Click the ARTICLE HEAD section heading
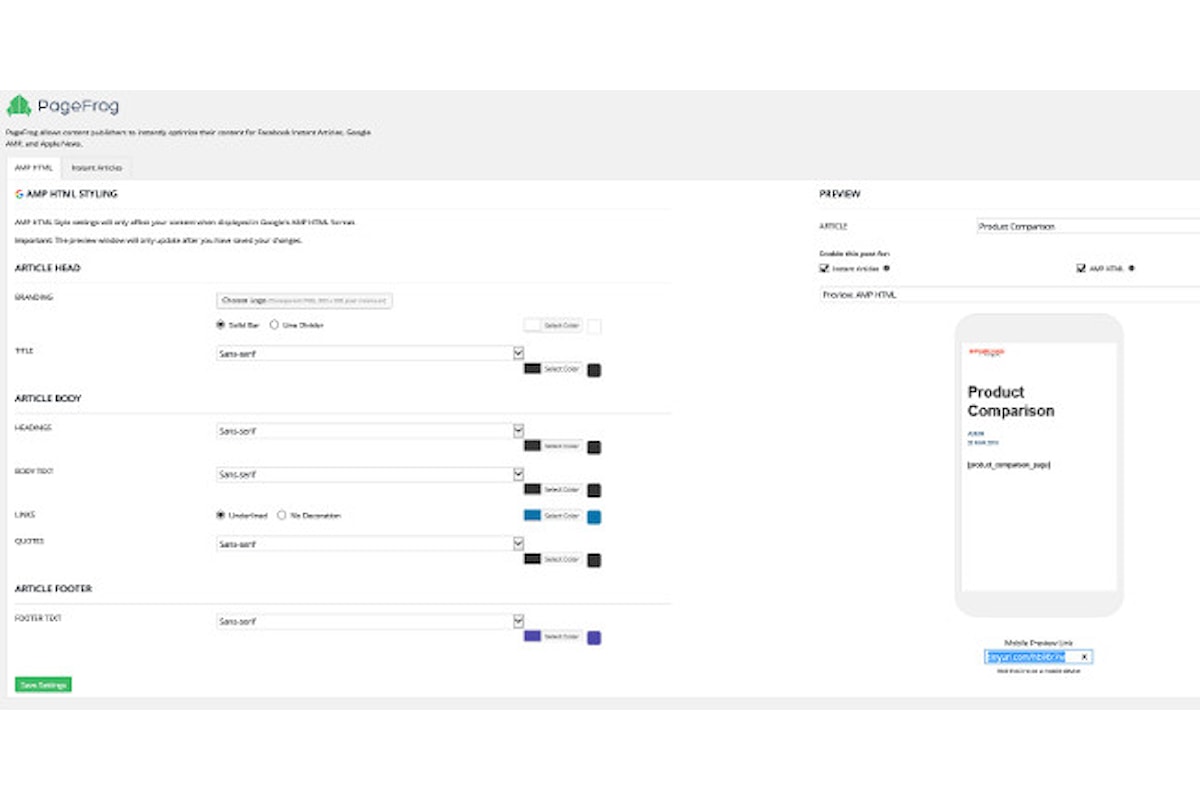Viewport: 1200px width, 800px height. click(x=48, y=268)
